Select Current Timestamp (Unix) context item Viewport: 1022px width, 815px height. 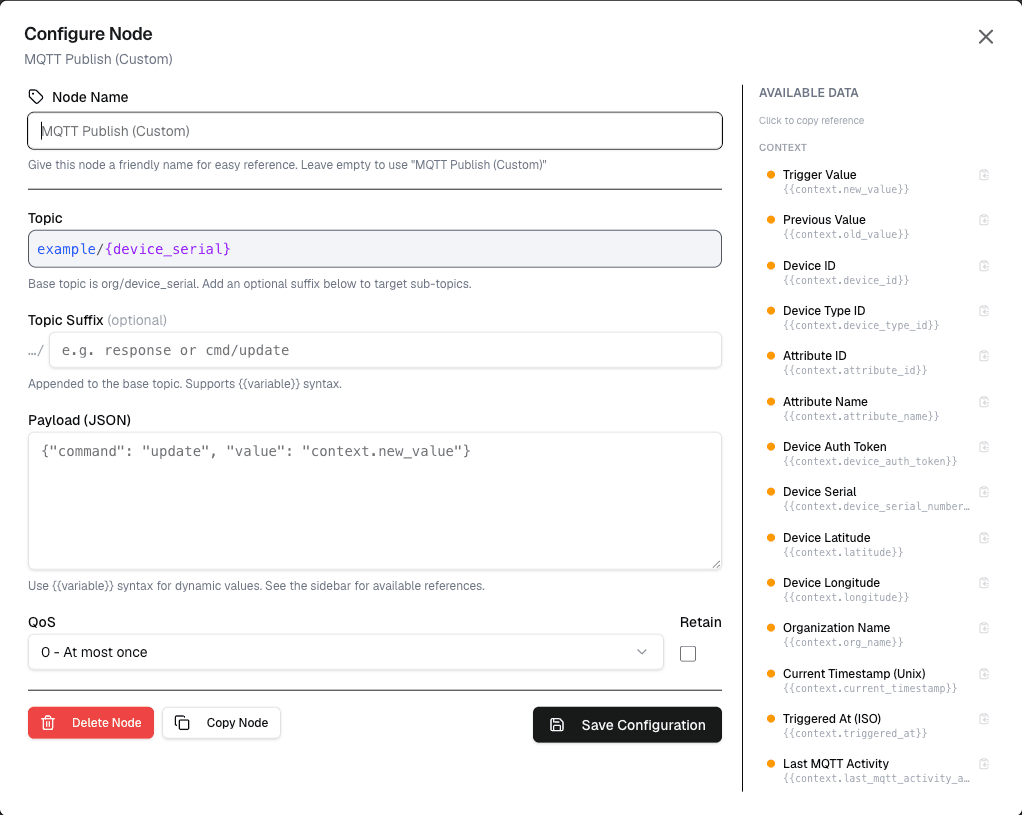(x=877, y=680)
